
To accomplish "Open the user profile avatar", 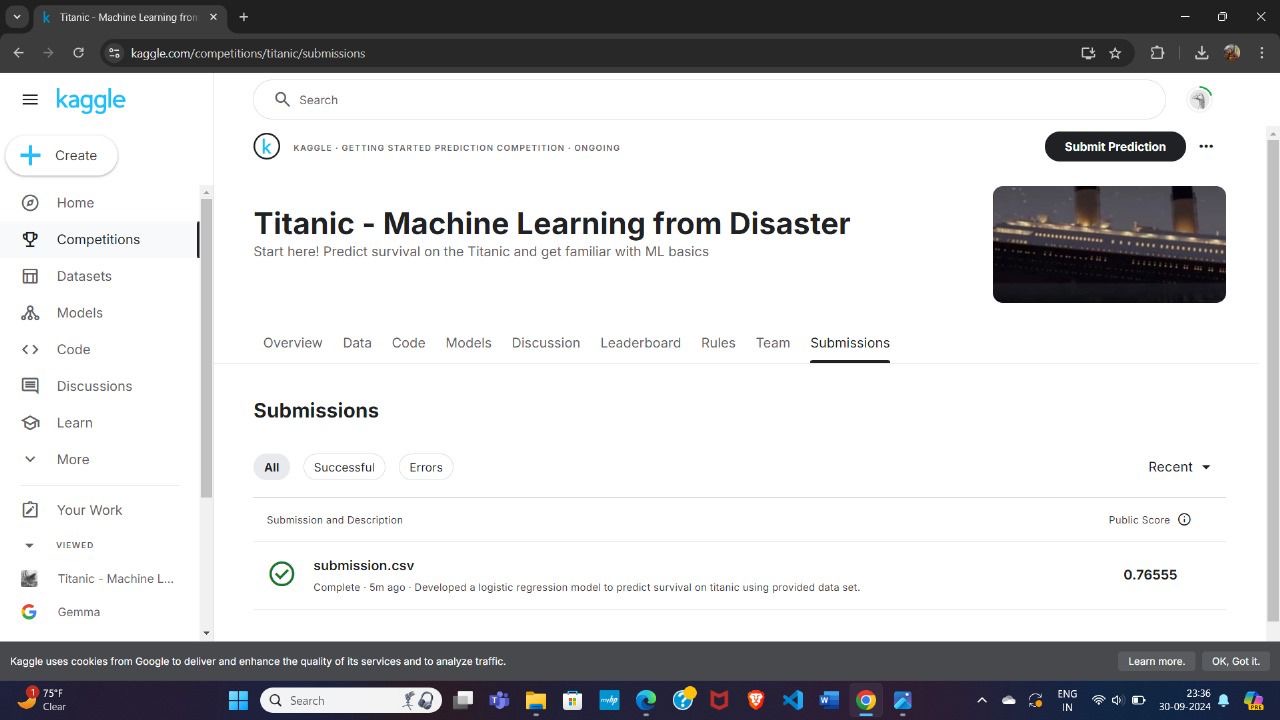I will 1199,99.
